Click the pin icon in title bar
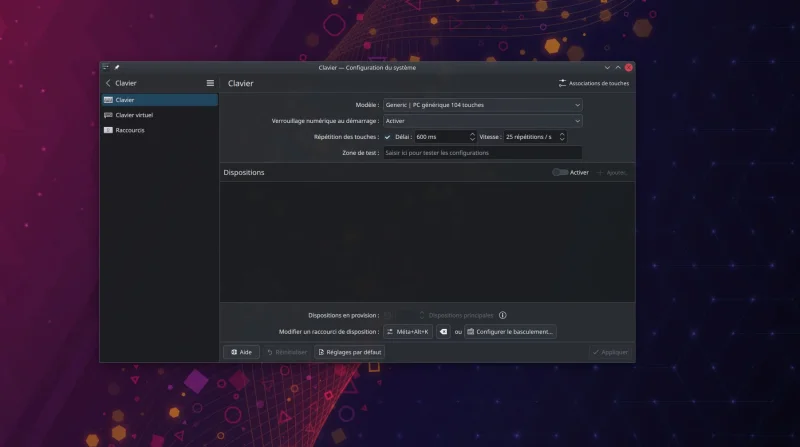The height and width of the screenshot is (447, 800). [x=117, y=67]
